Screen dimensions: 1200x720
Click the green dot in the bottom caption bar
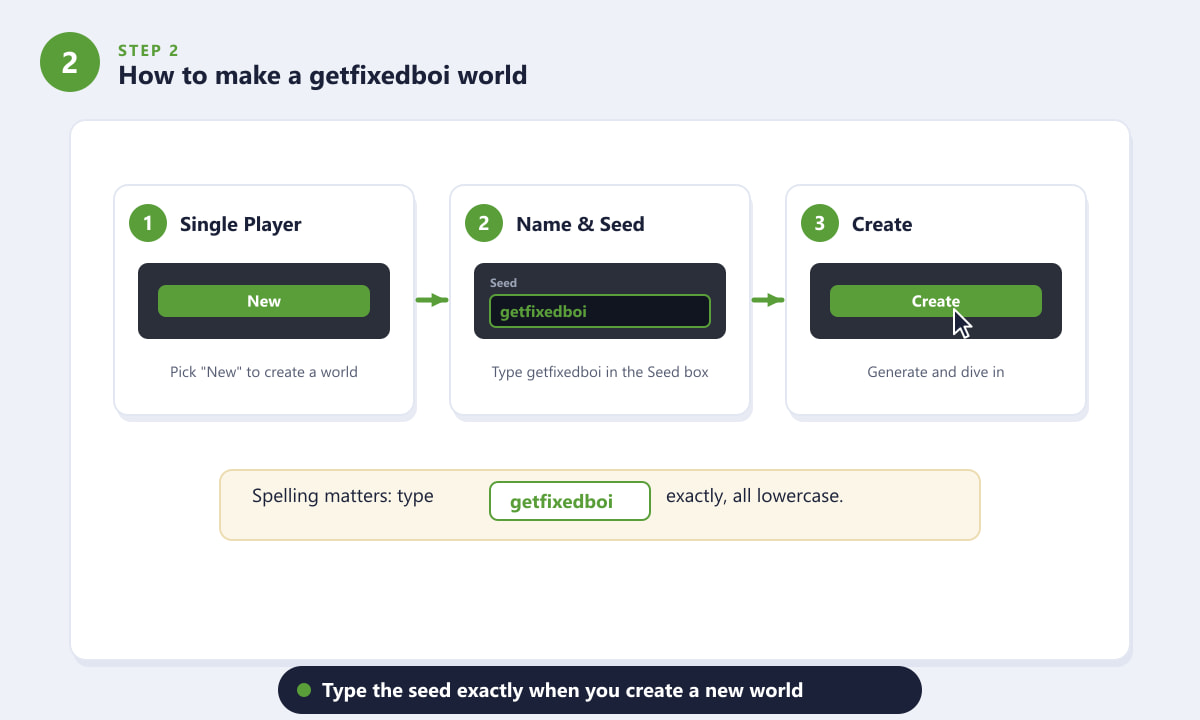coord(305,690)
